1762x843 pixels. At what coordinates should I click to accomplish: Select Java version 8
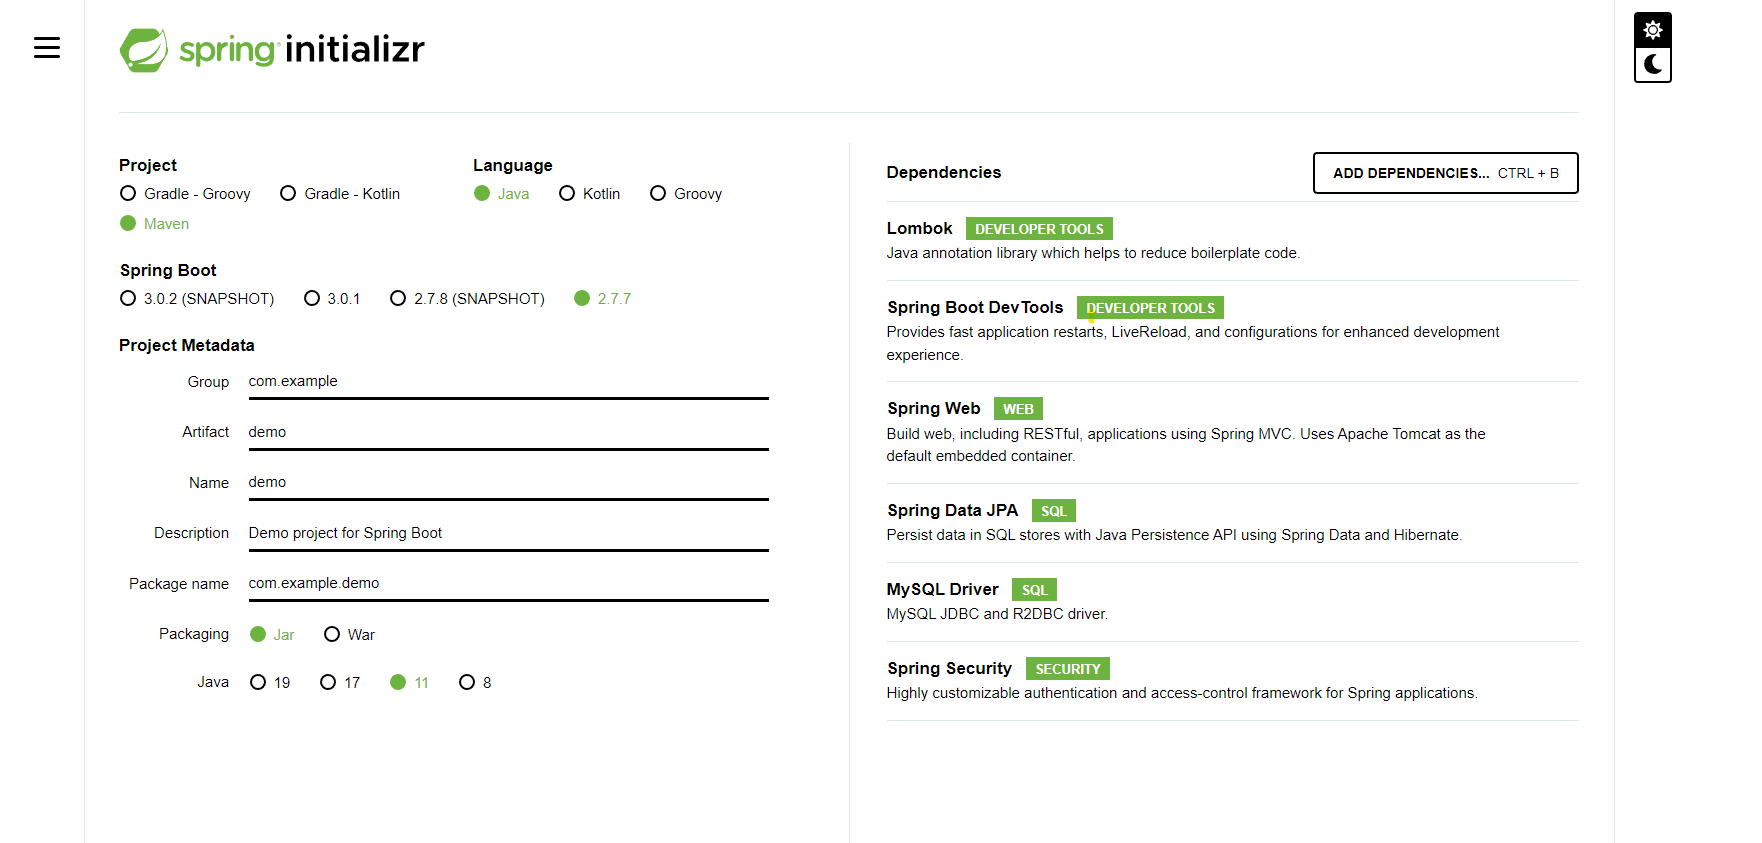coord(475,682)
